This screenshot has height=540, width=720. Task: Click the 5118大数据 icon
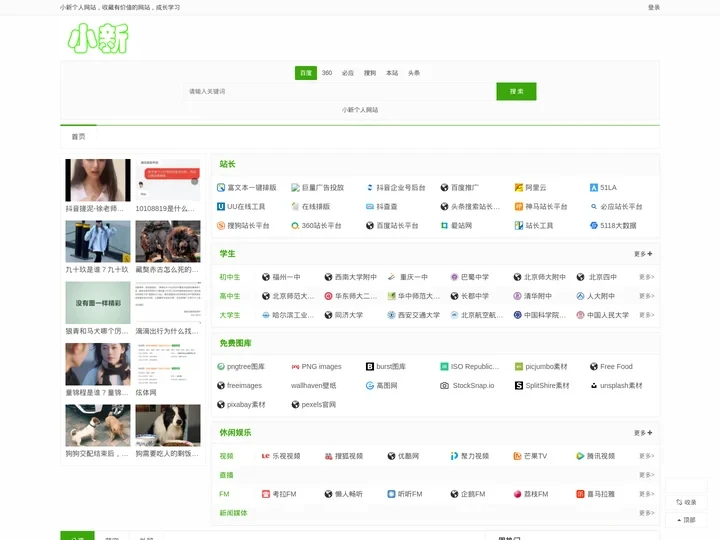click(x=593, y=225)
